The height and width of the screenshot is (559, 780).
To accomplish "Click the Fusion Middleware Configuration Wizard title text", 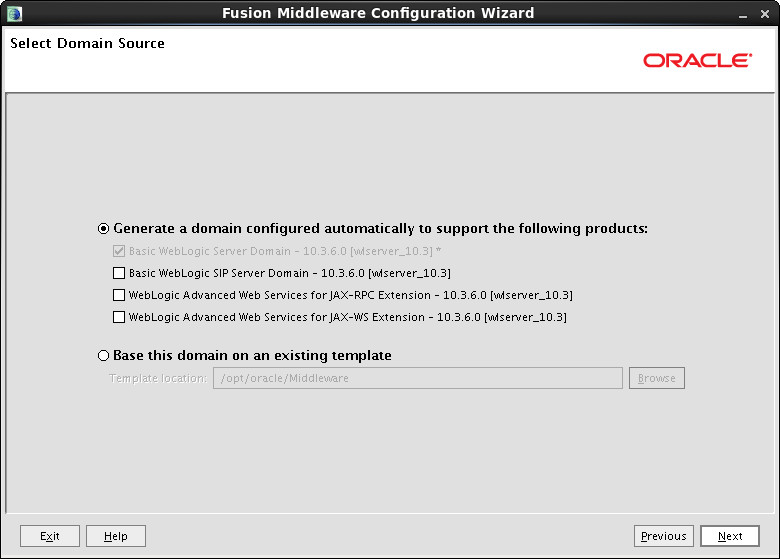I will pyautogui.click(x=378, y=13).
